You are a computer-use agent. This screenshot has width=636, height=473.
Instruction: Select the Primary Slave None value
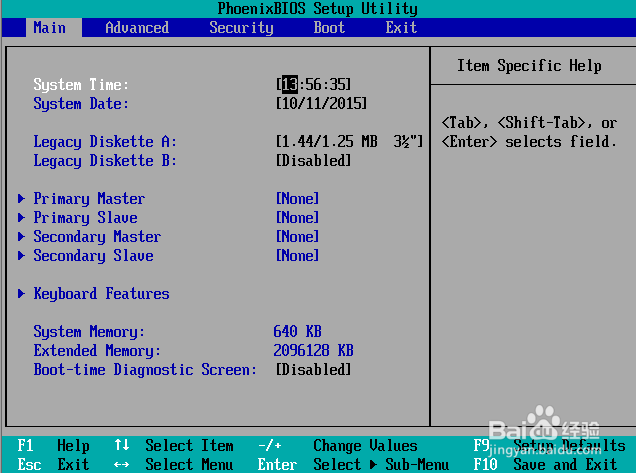[297, 217]
